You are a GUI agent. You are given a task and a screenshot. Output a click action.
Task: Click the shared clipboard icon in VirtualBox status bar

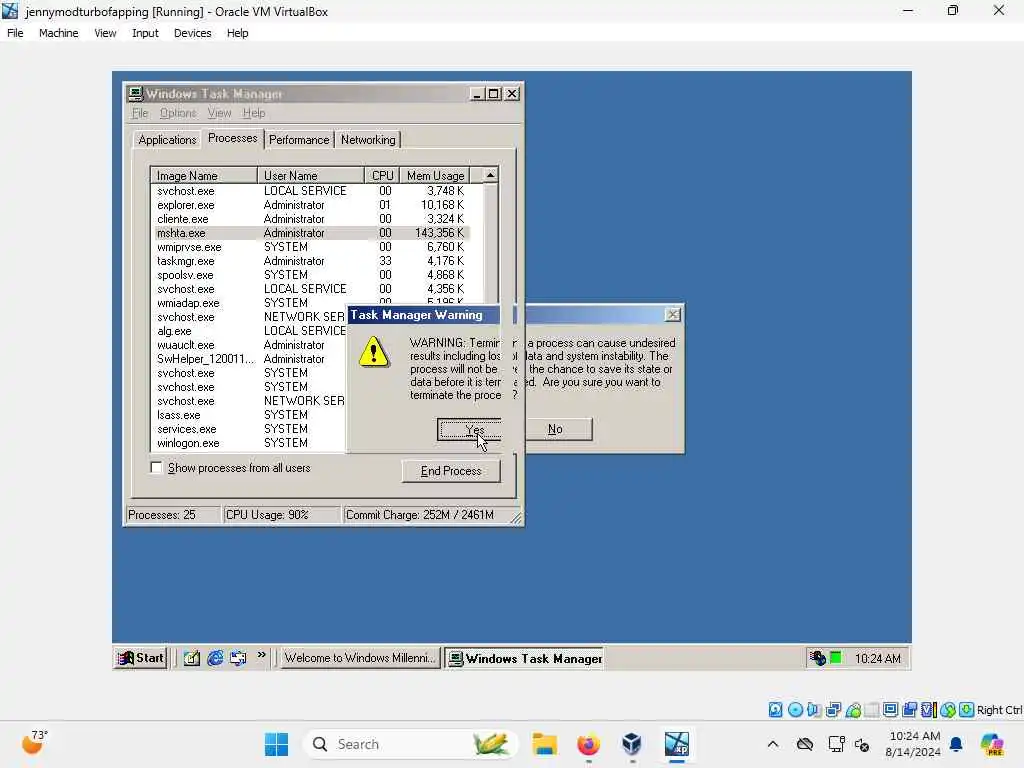click(x=909, y=710)
